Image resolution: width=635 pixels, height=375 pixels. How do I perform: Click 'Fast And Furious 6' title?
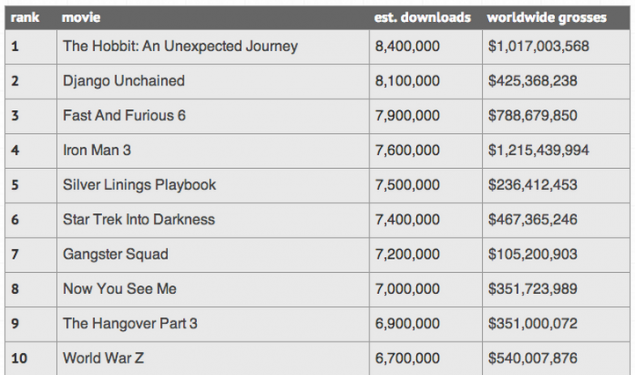[124, 115]
